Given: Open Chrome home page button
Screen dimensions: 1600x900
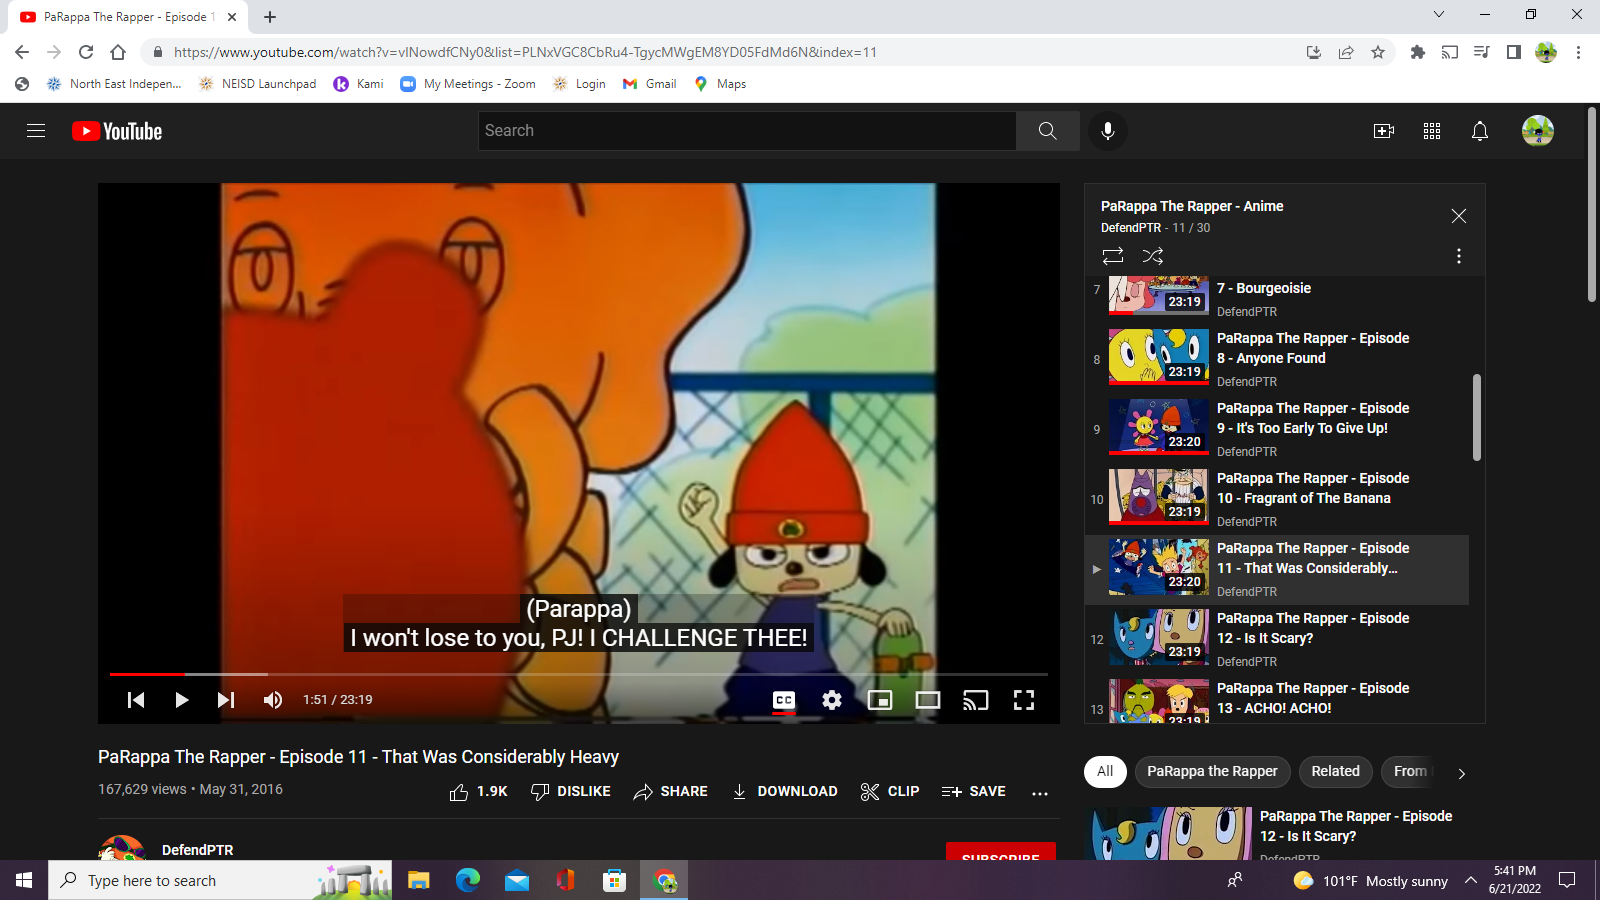Looking at the screenshot, I should pos(118,52).
